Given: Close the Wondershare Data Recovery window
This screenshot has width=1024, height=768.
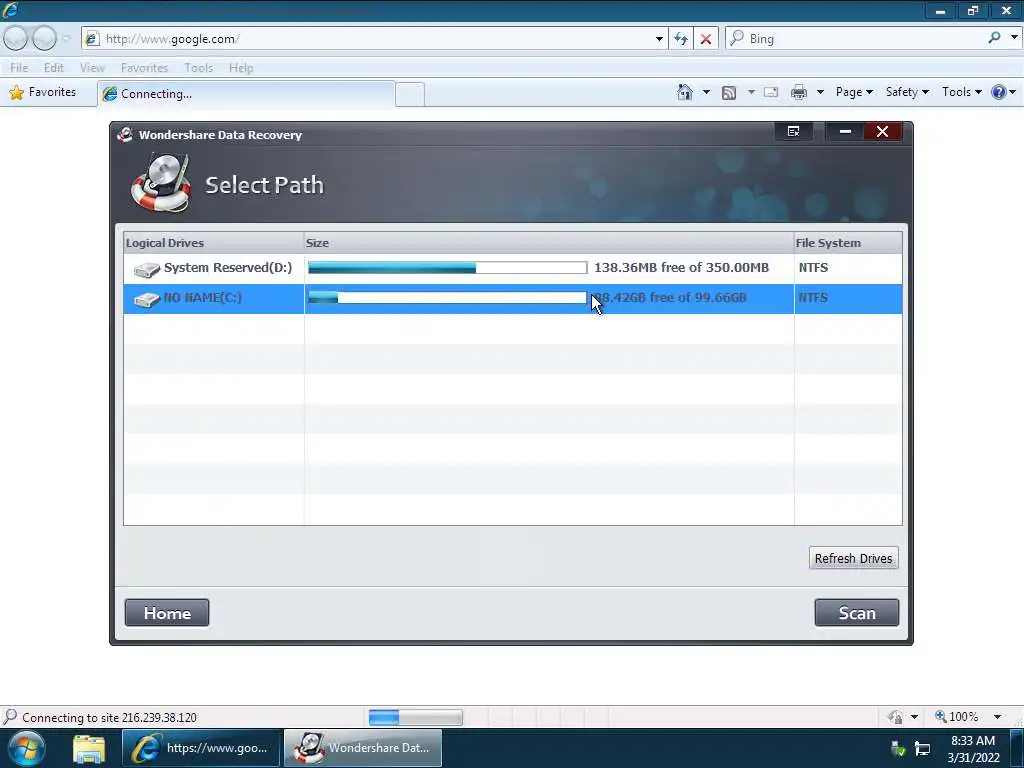Looking at the screenshot, I should click(882, 131).
